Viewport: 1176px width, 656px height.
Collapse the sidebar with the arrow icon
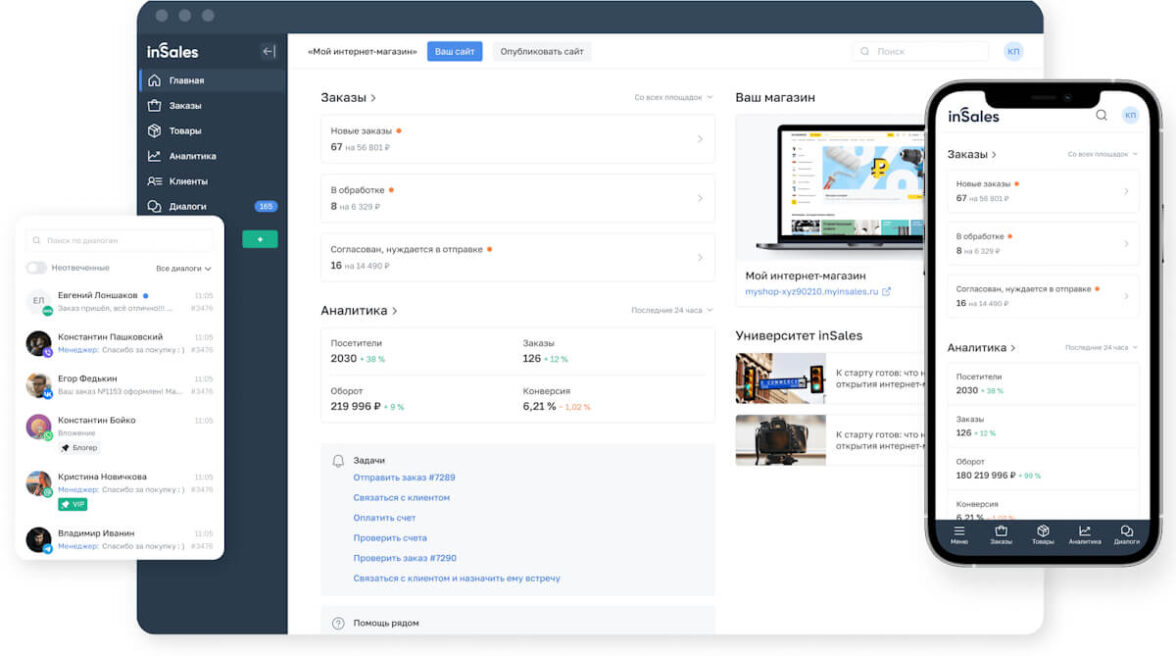268,52
